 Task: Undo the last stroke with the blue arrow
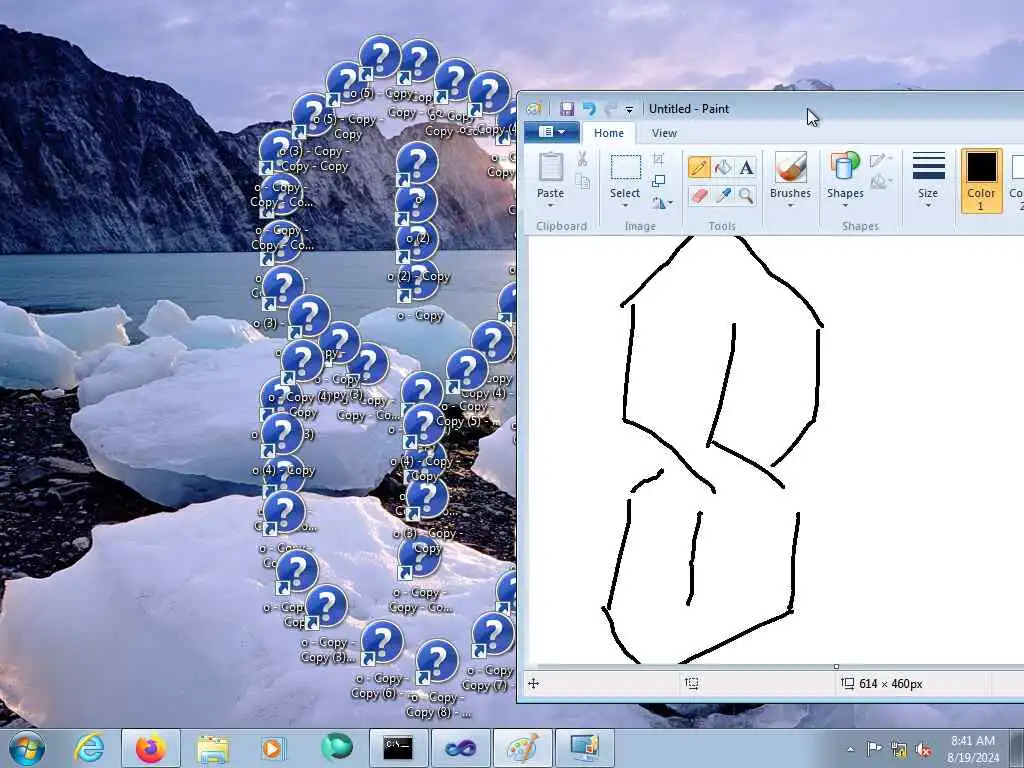tap(589, 109)
